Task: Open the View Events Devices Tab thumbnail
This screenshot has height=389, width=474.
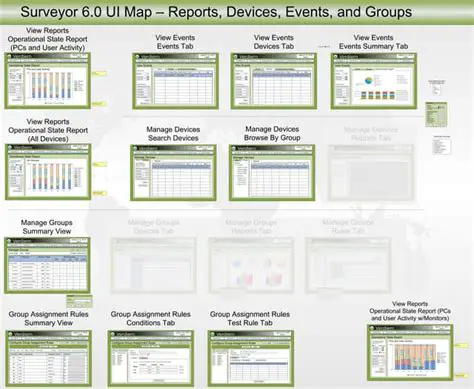Action: coord(274,81)
